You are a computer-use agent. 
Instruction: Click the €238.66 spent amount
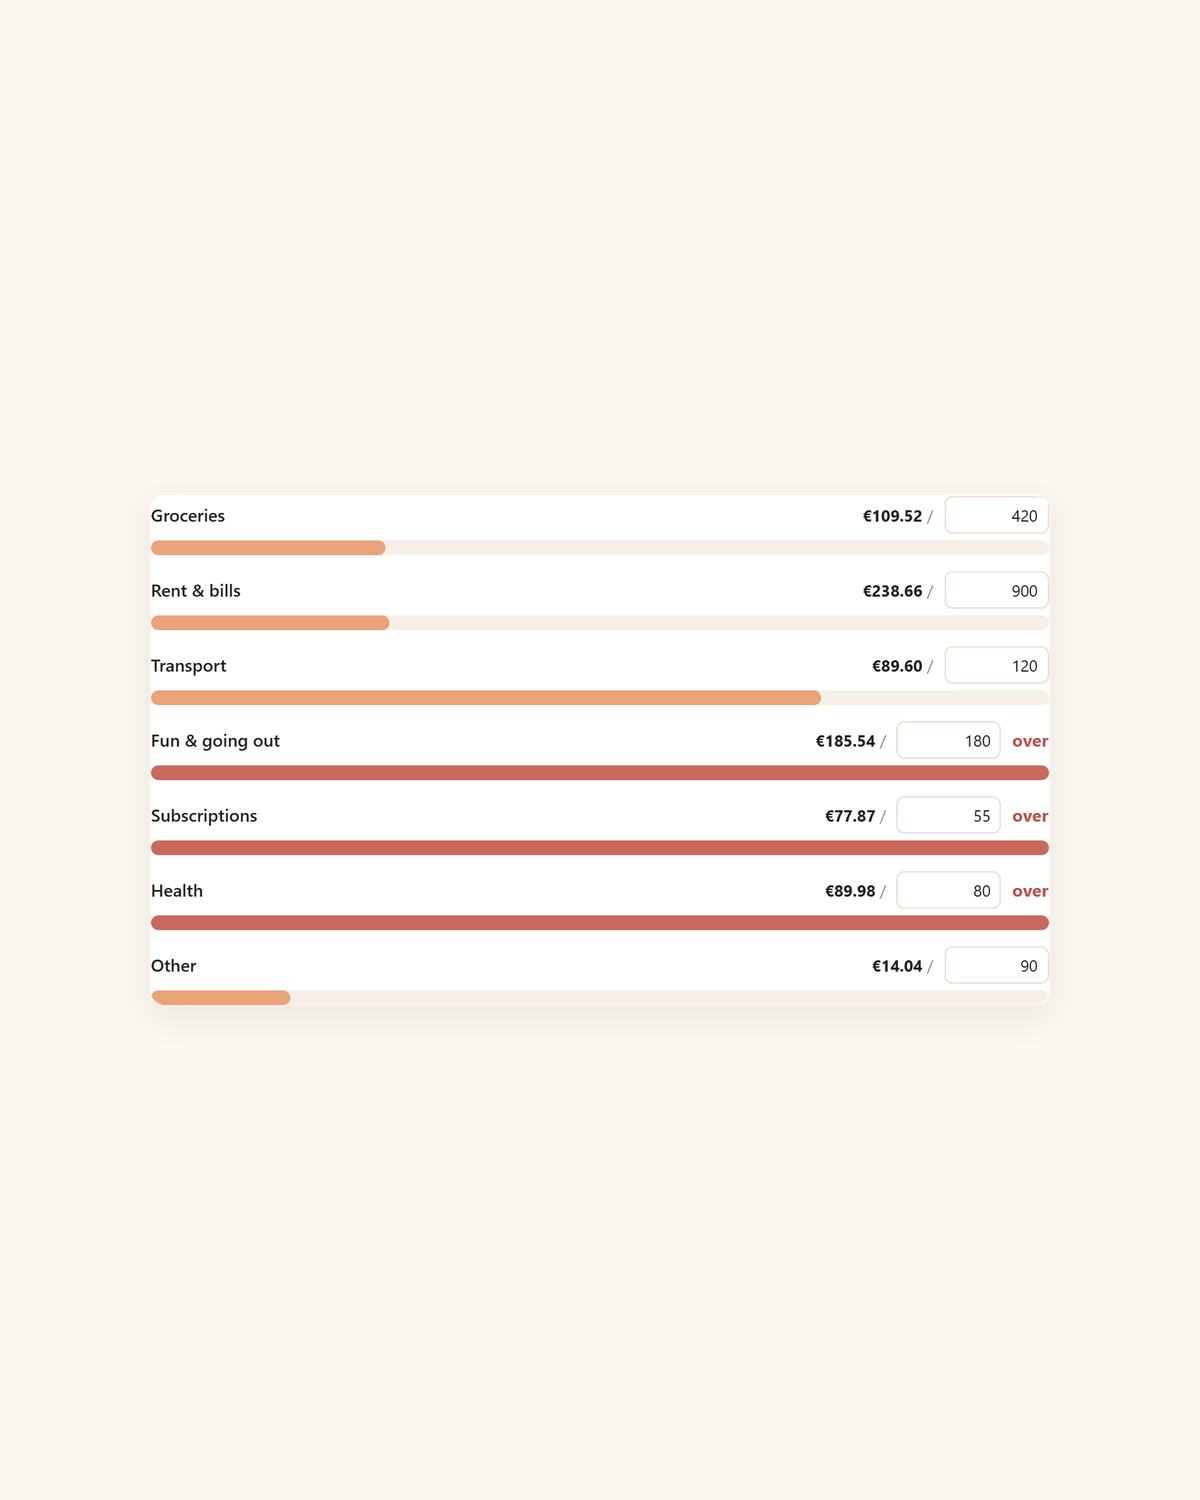click(x=893, y=591)
